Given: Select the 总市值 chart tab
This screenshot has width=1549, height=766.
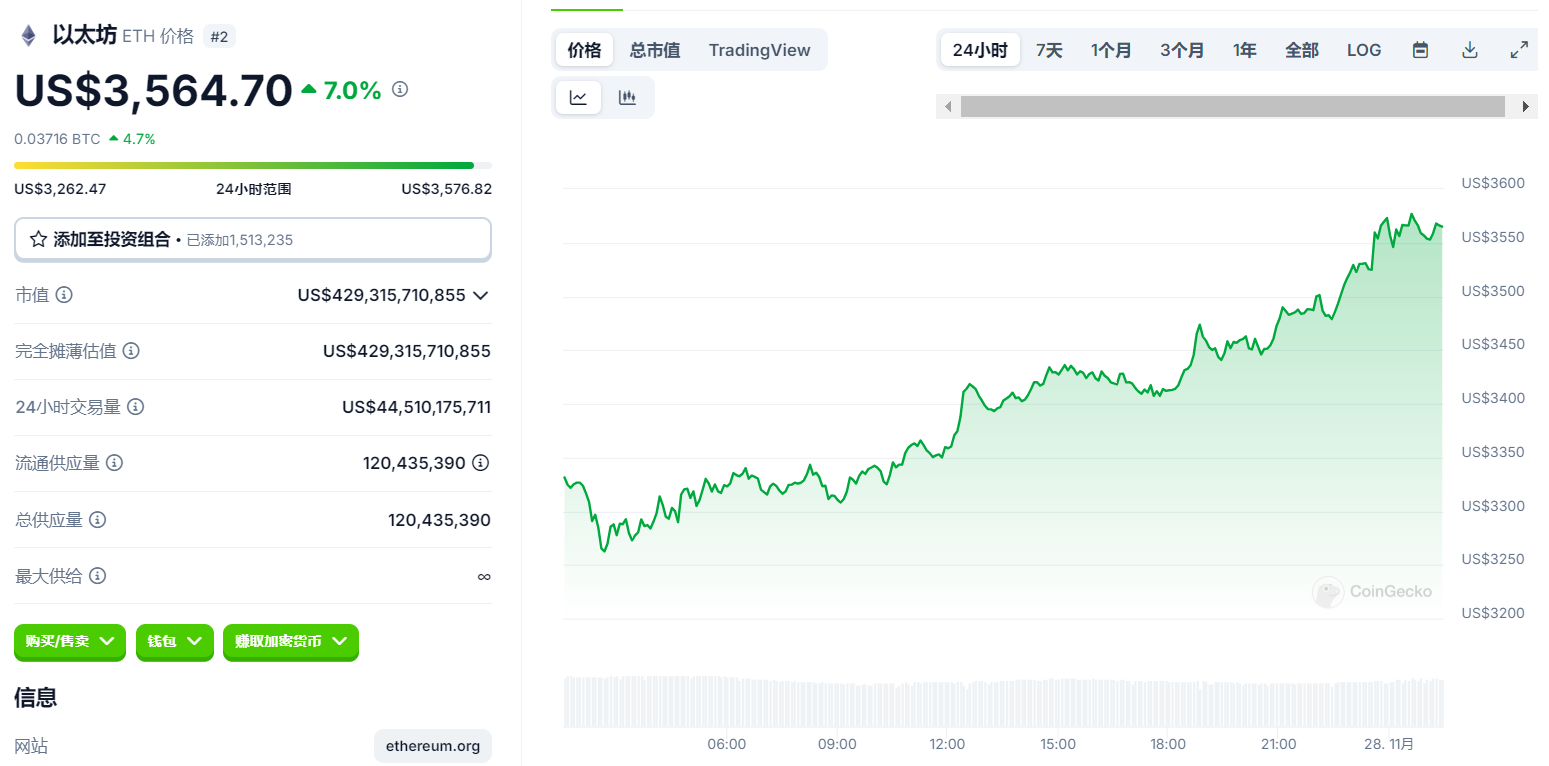Looking at the screenshot, I should (655, 50).
